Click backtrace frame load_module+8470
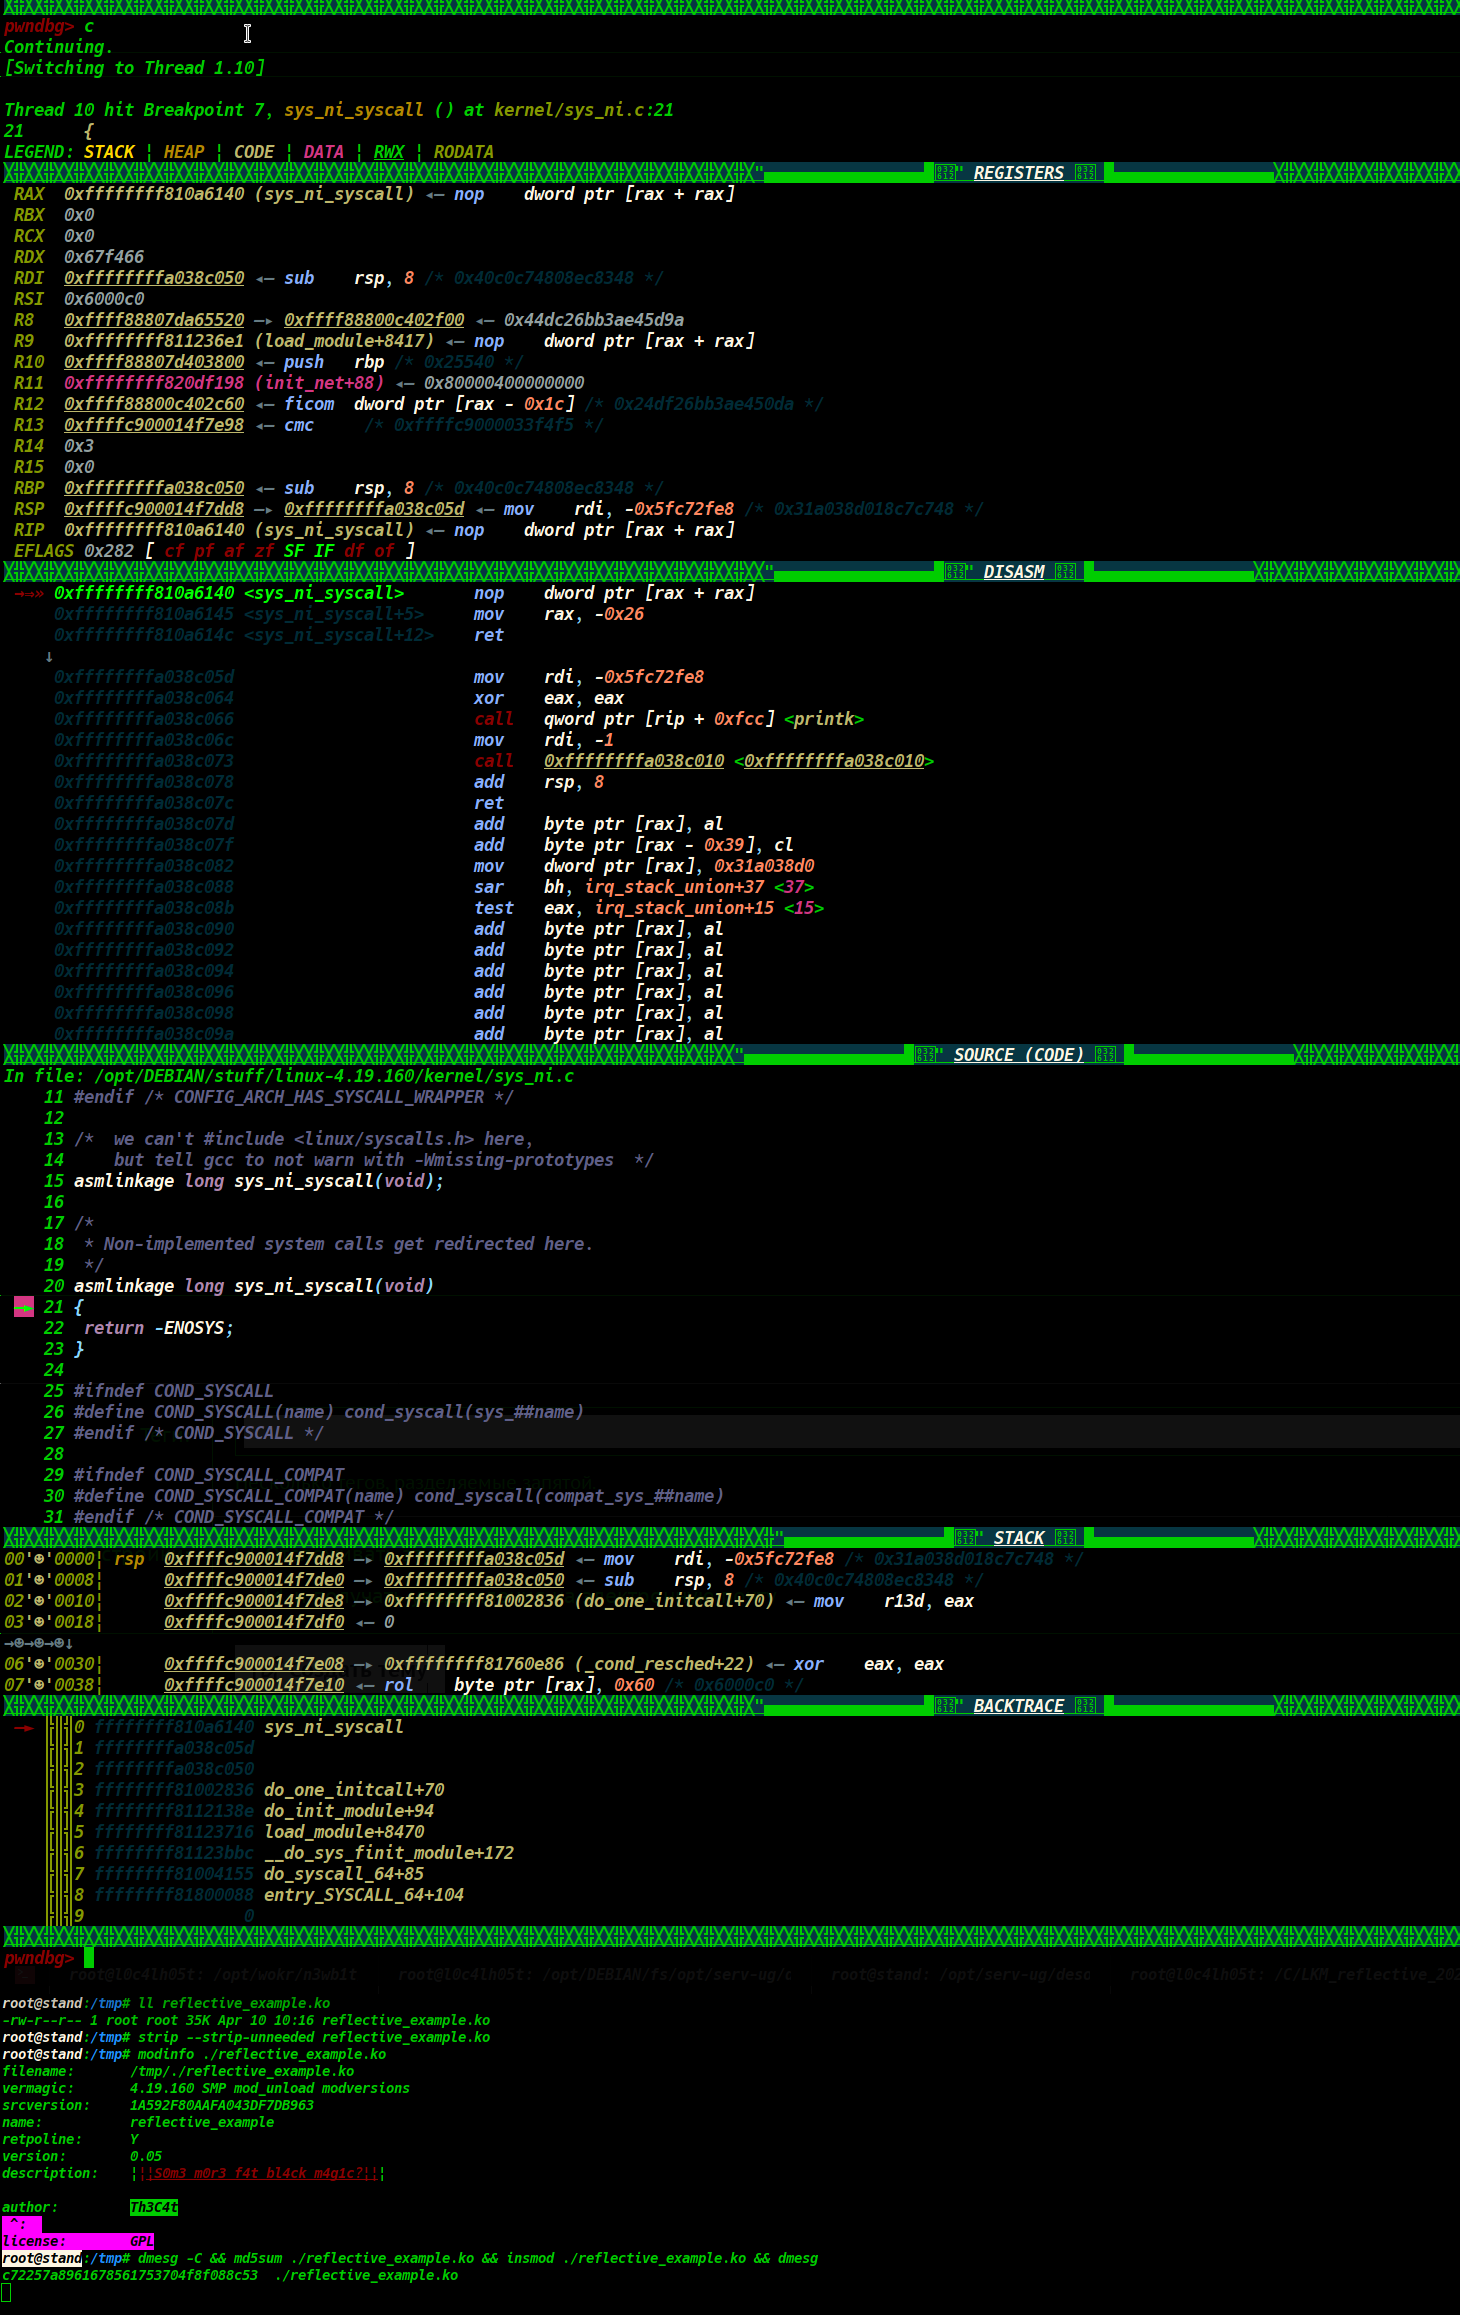Screen dimensions: 1460x2315 coord(344,1832)
